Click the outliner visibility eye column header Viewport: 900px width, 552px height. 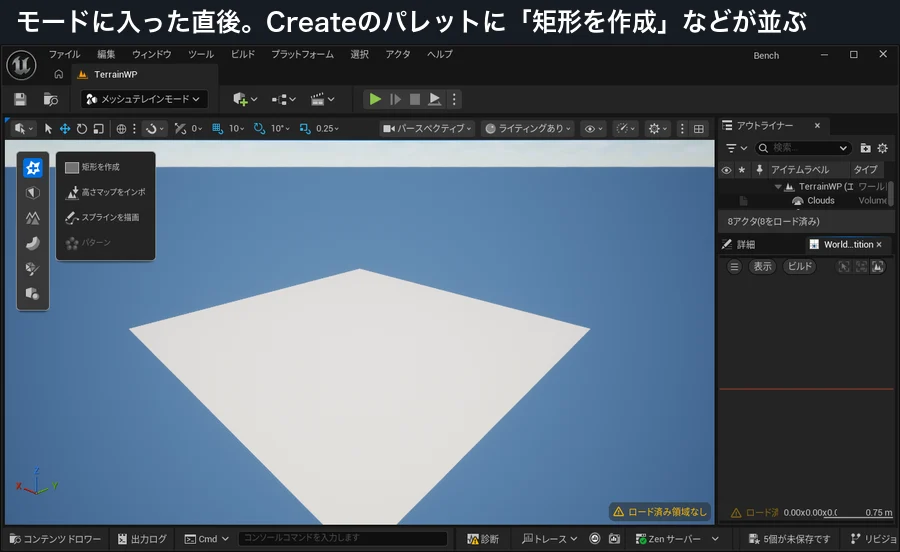point(726,170)
